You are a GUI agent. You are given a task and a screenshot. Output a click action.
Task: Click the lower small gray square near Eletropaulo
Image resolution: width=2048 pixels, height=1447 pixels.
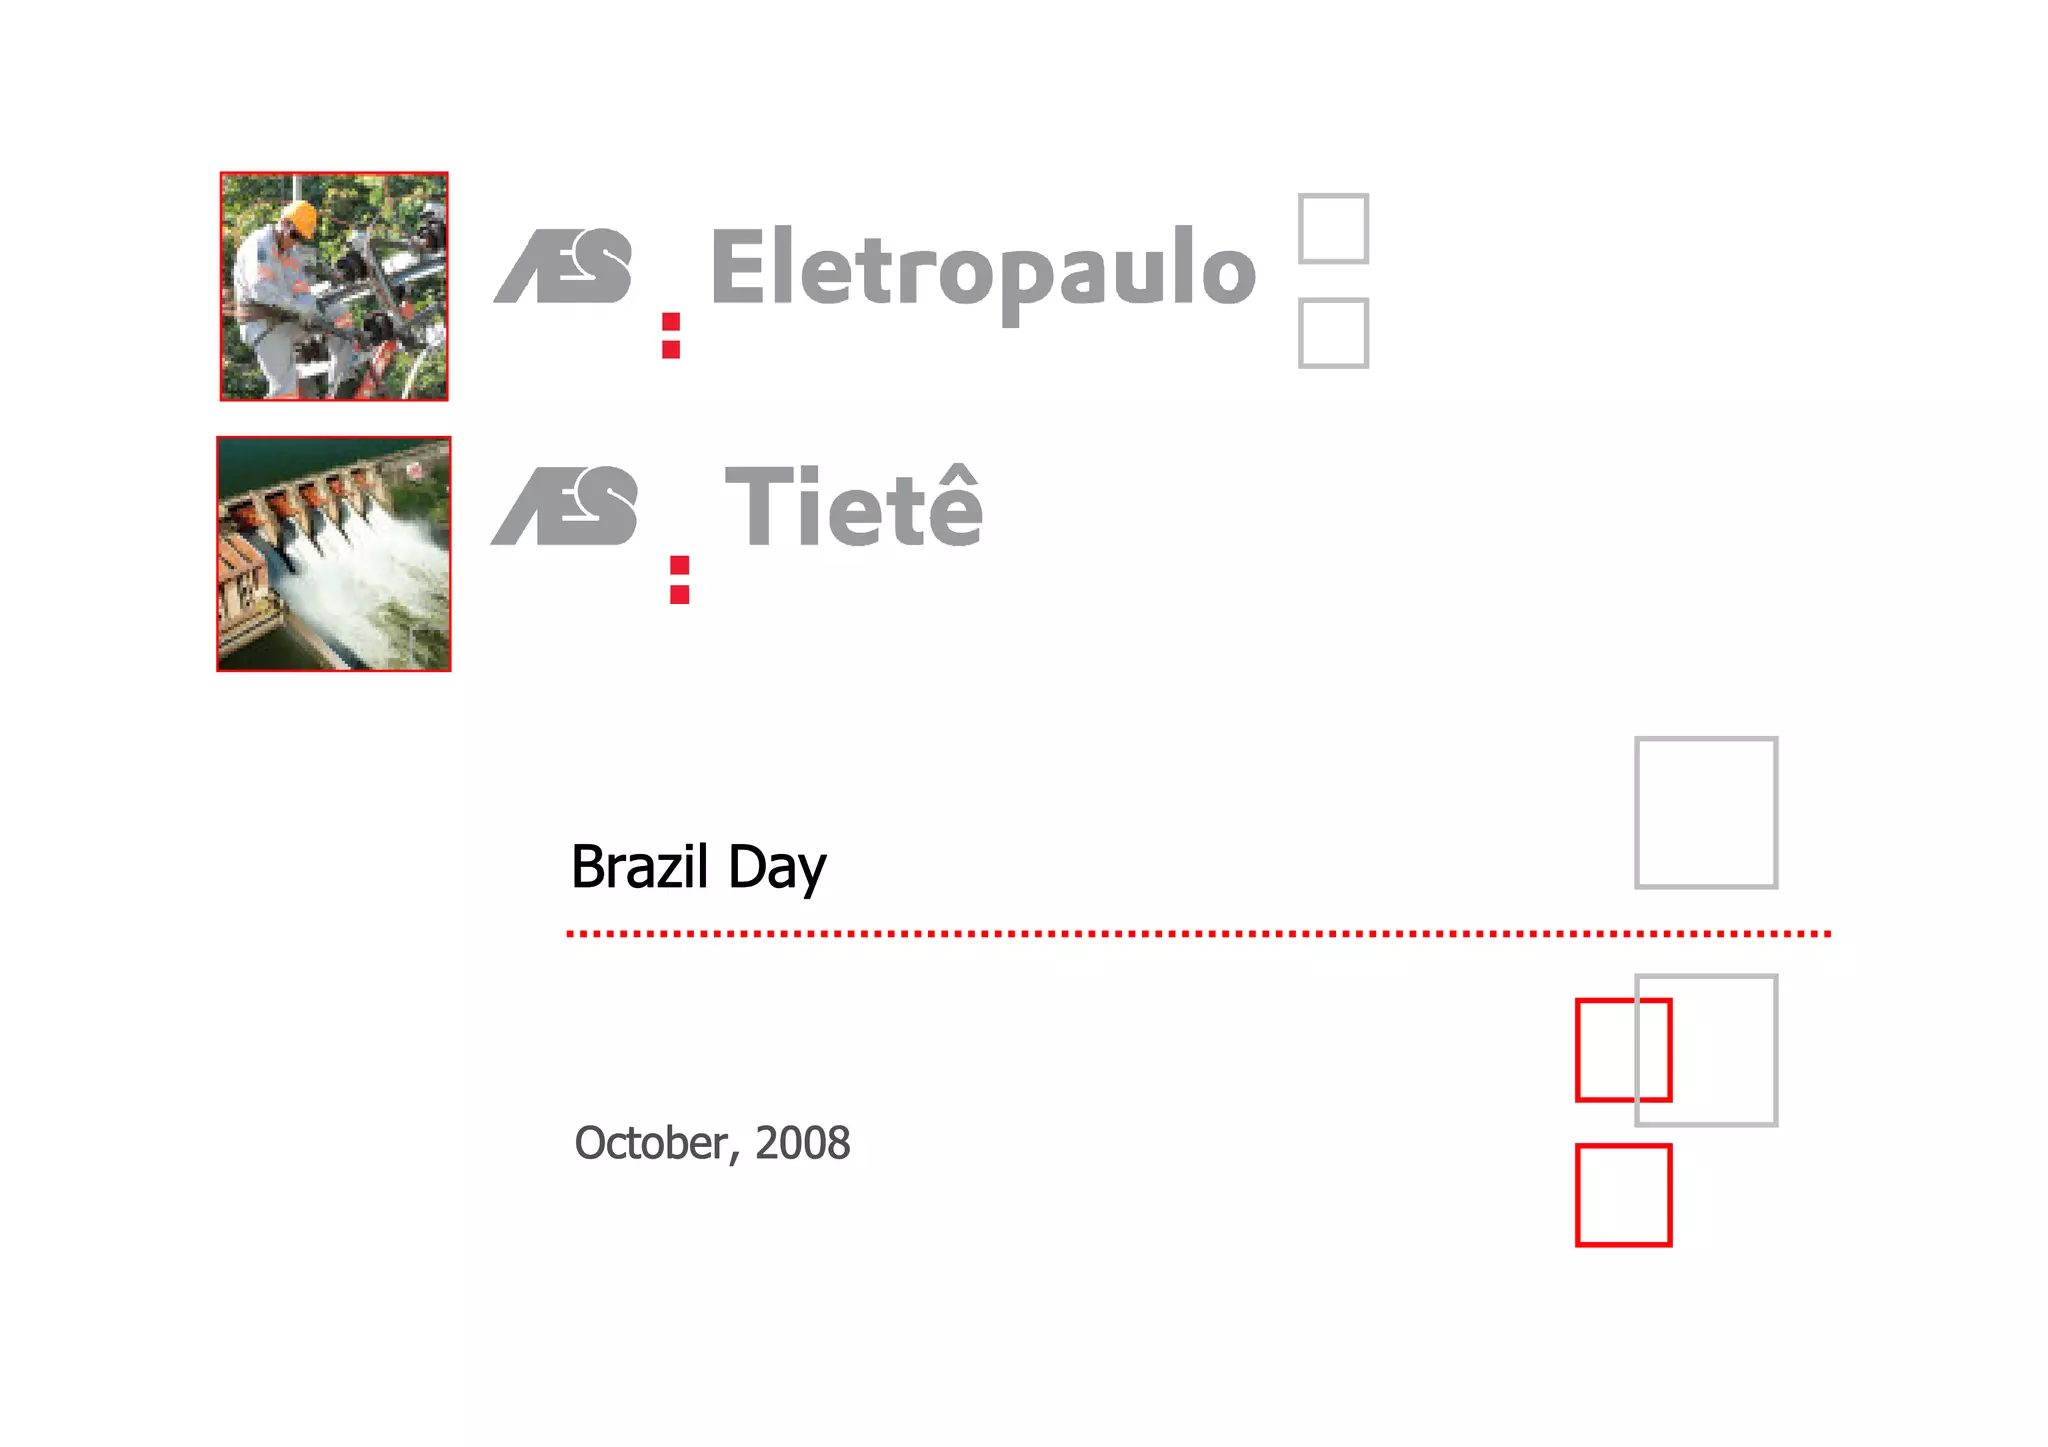pos(1332,333)
